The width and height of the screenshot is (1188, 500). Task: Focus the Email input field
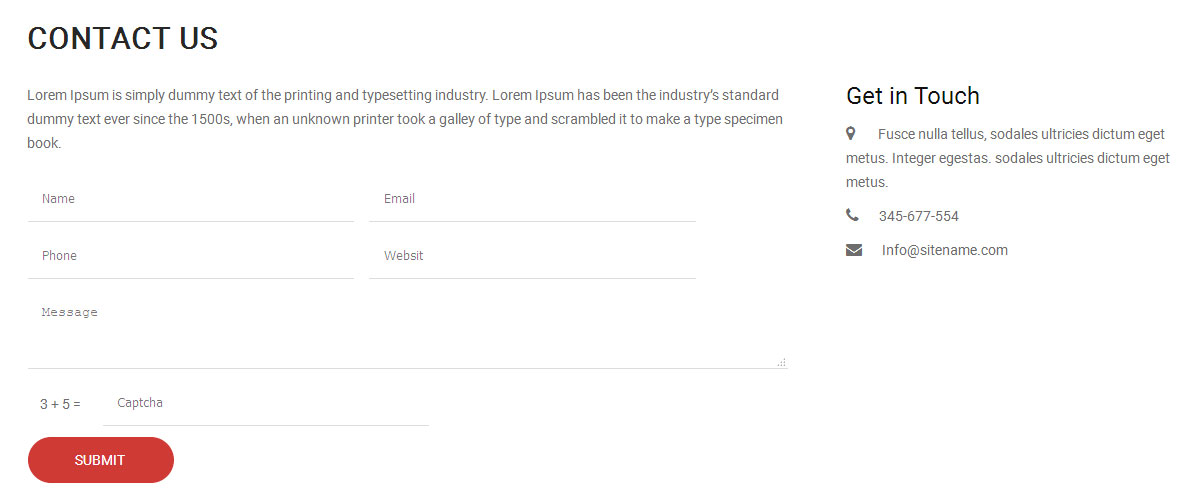tap(533, 199)
